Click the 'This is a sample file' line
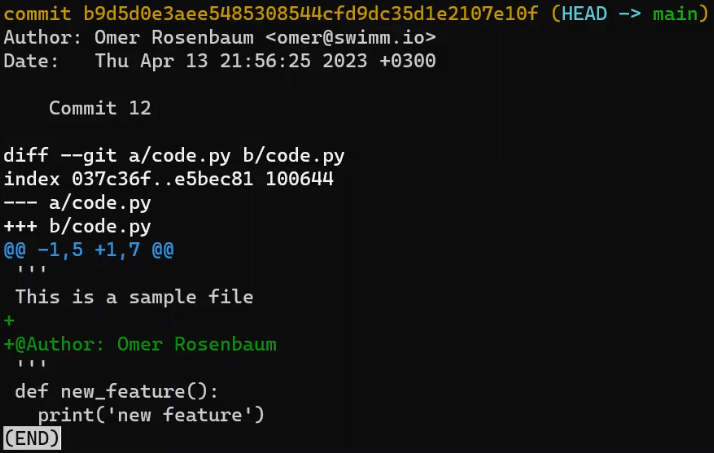The width and height of the screenshot is (714, 453). (134, 297)
